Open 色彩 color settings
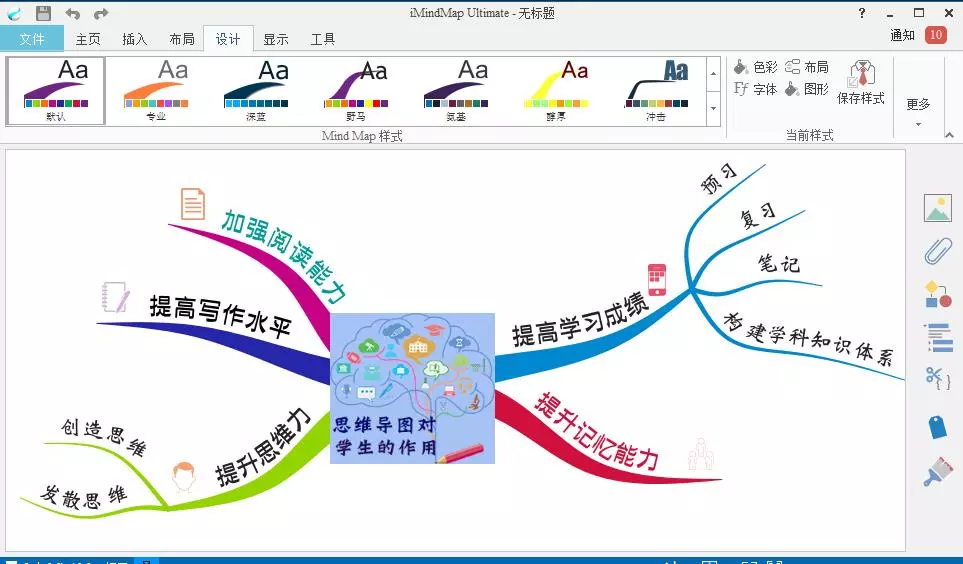963x564 pixels. [755, 66]
